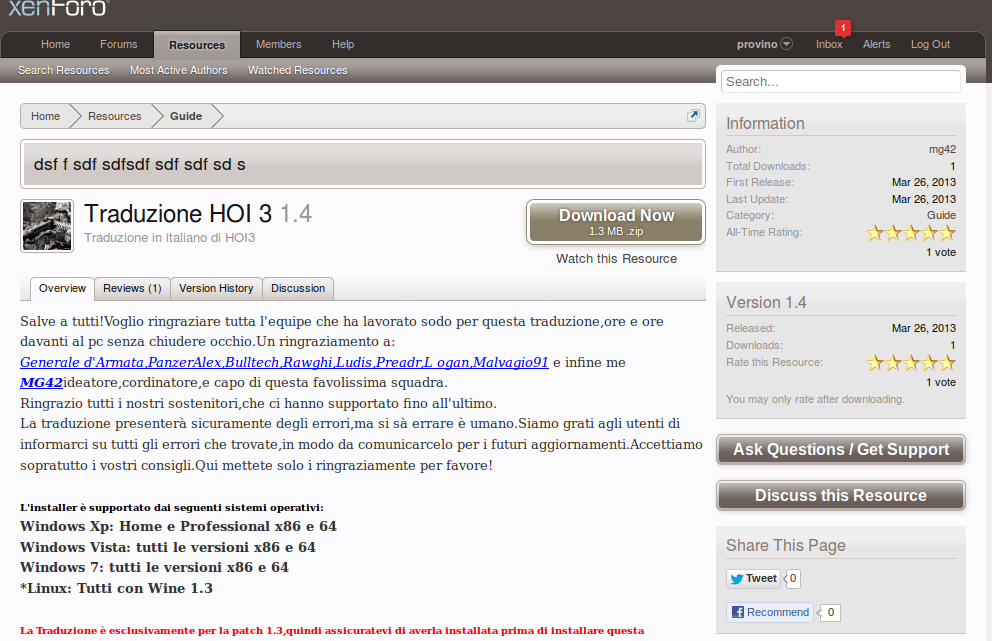Click the 'Windows Xp: Home e Professional' line
Screen dimensions: 992x641
[178, 526]
